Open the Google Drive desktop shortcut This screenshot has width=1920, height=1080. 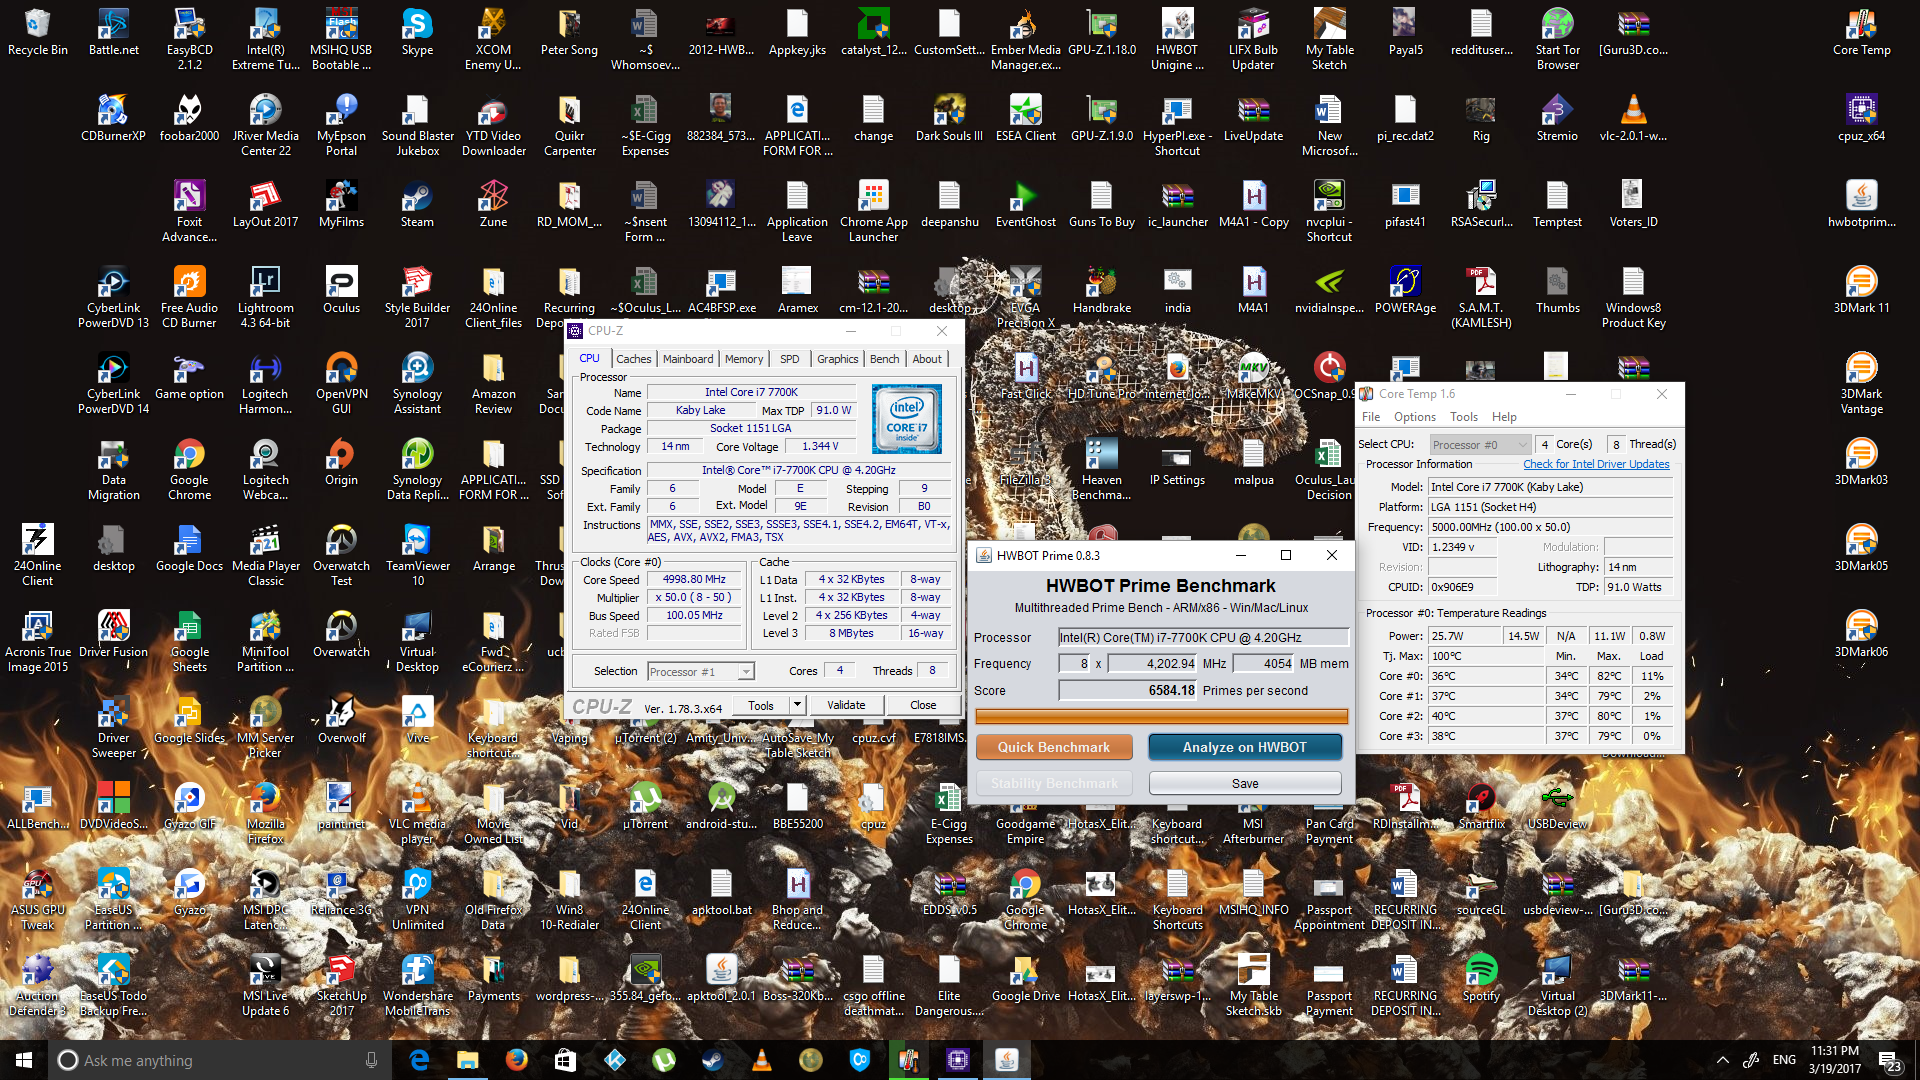coord(1025,978)
